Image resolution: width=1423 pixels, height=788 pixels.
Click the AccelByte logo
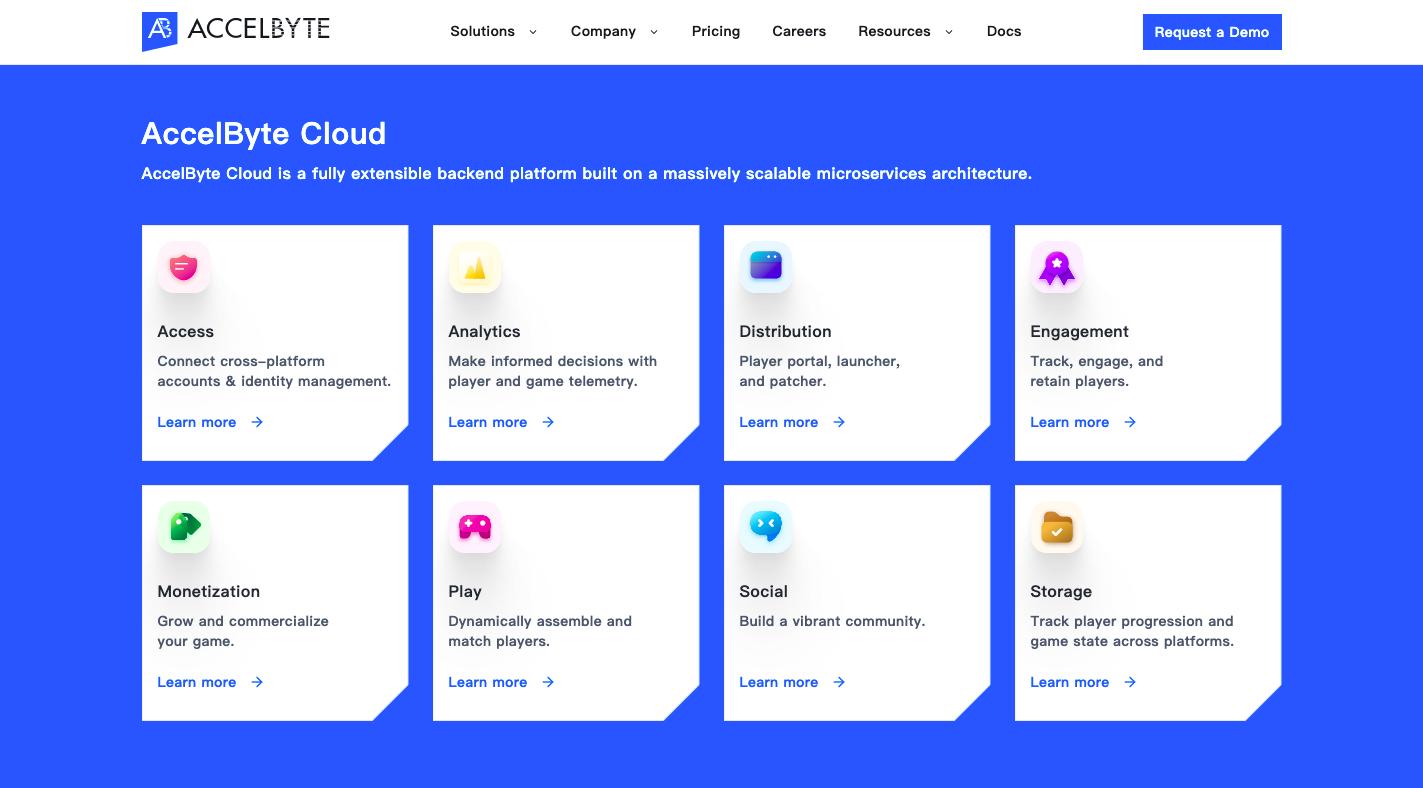[236, 31]
